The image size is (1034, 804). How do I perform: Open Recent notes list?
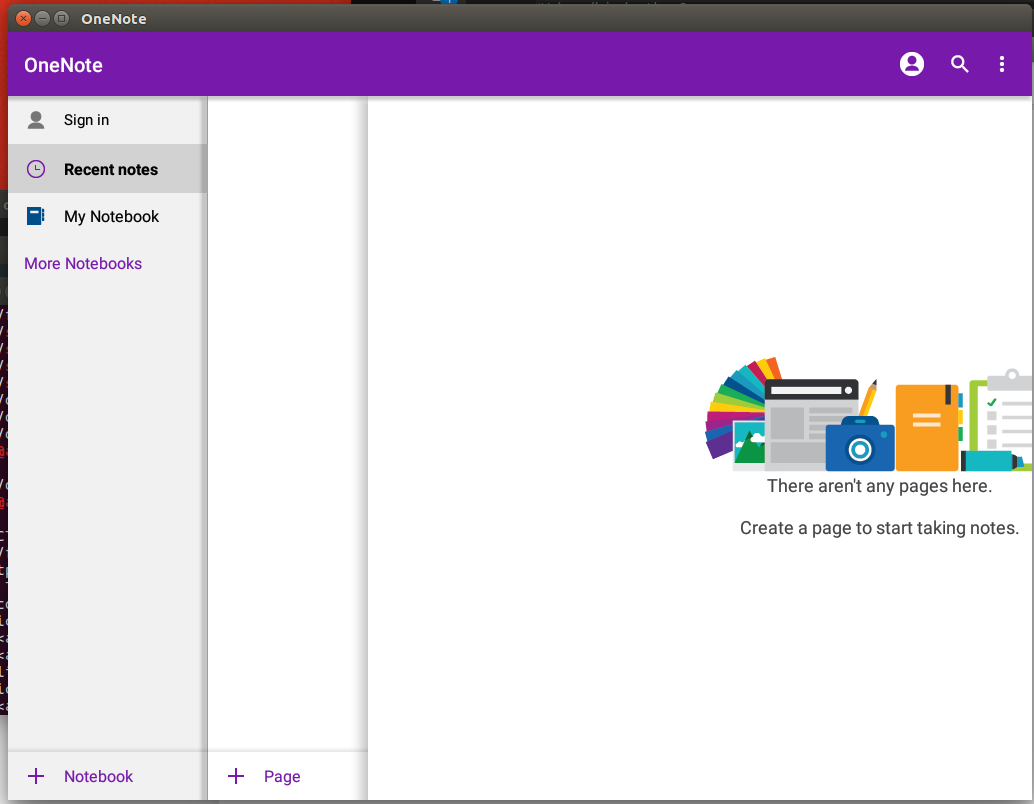coord(107,169)
